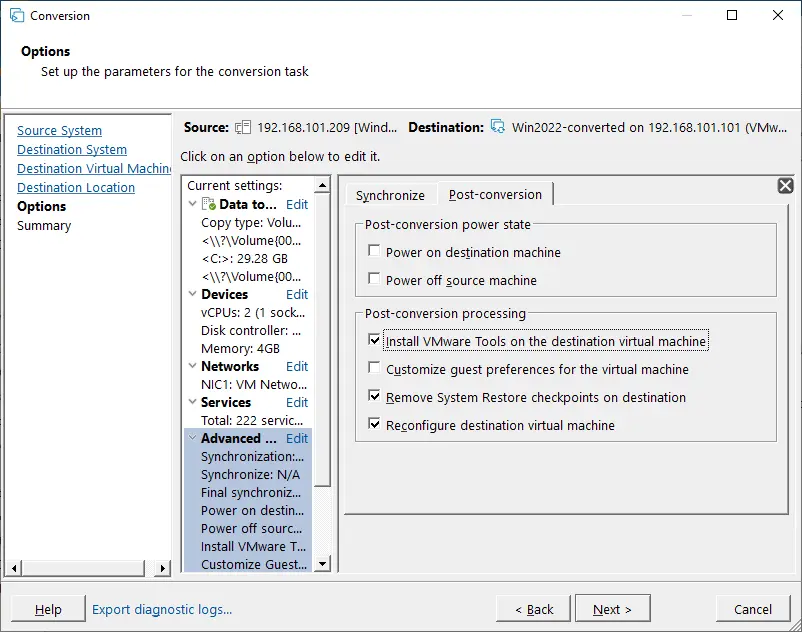Close the options pane with the X icon
The image size is (802, 632).
pyautogui.click(x=785, y=186)
